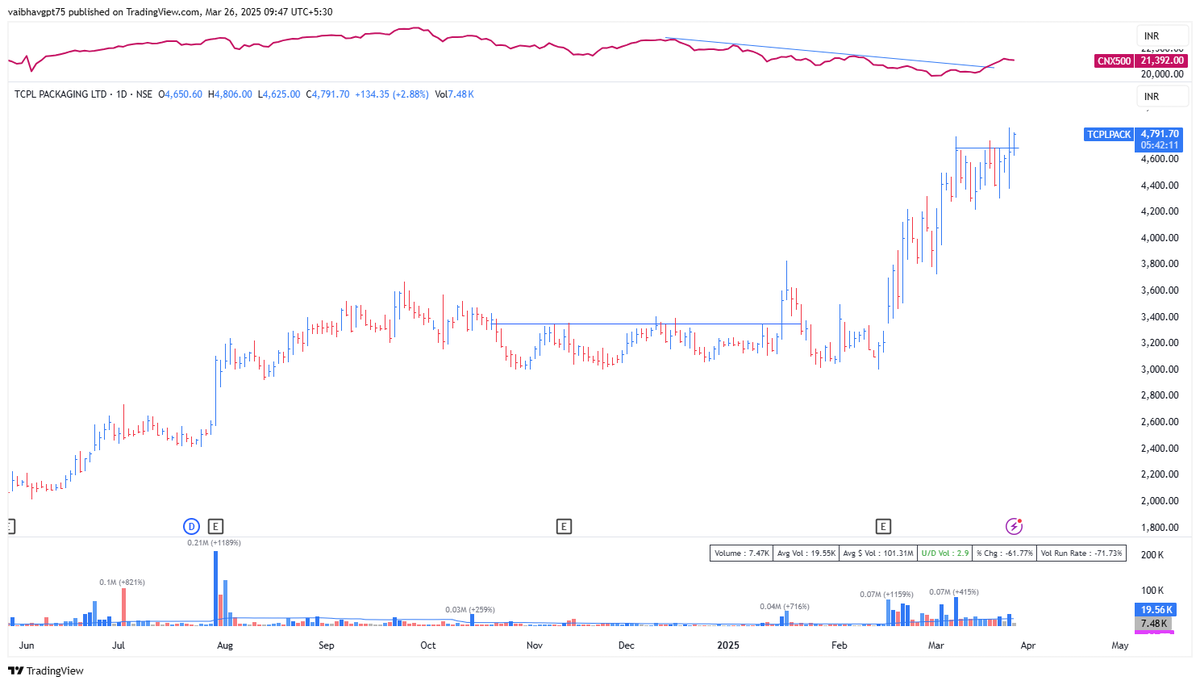The width and height of the screenshot is (1200, 685).
Task: Click the 05:42:11 countdown timer
Action: (1158, 143)
